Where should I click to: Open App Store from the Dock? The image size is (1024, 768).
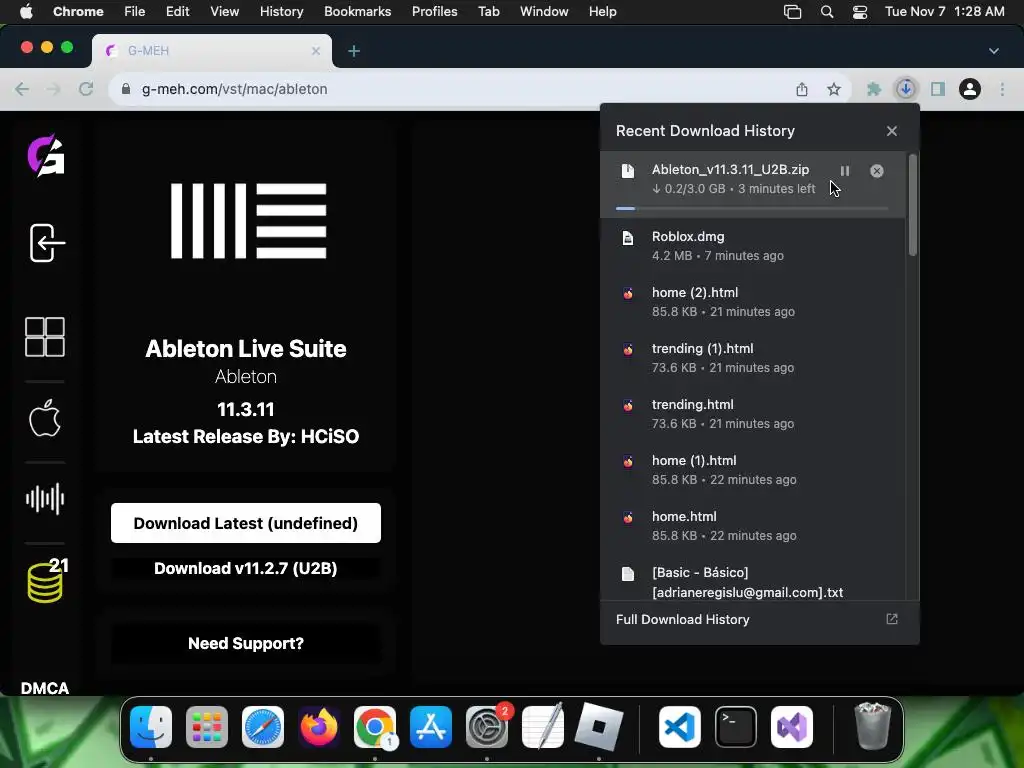pos(431,727)
